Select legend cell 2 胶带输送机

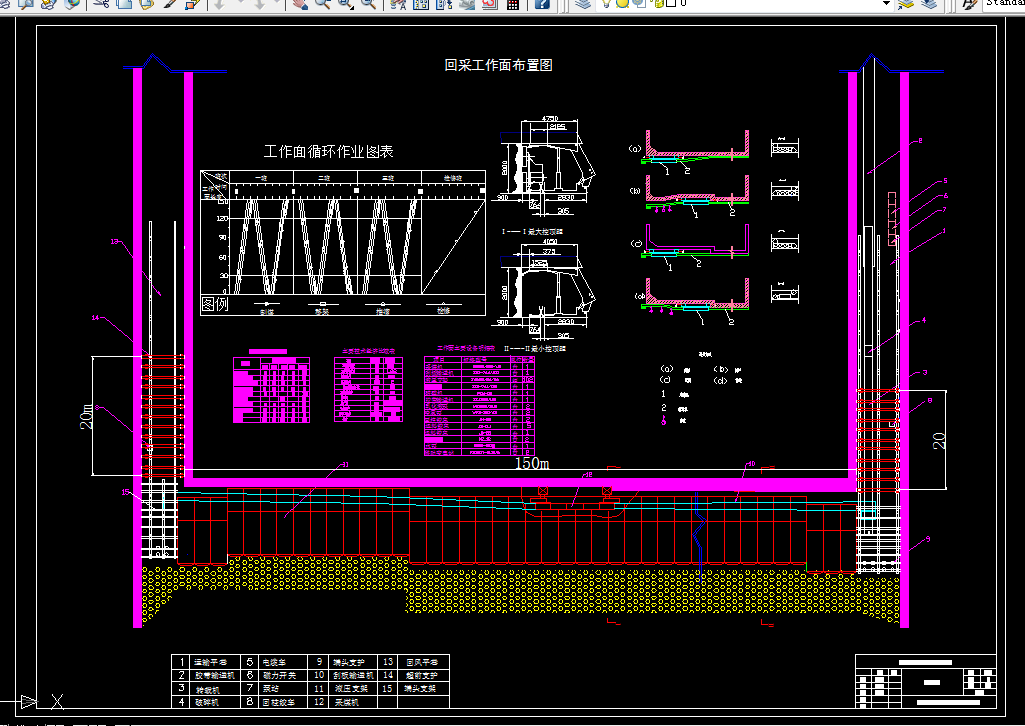tap(215, 675)
